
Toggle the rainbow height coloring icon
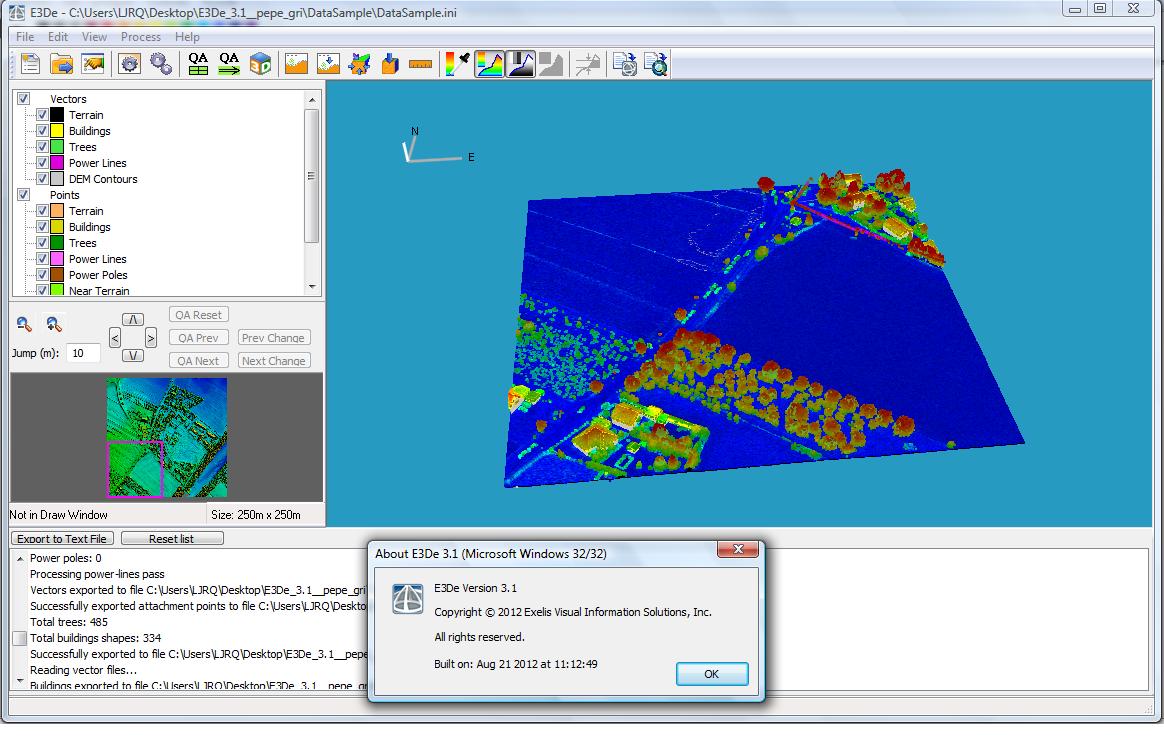point(489,64)
